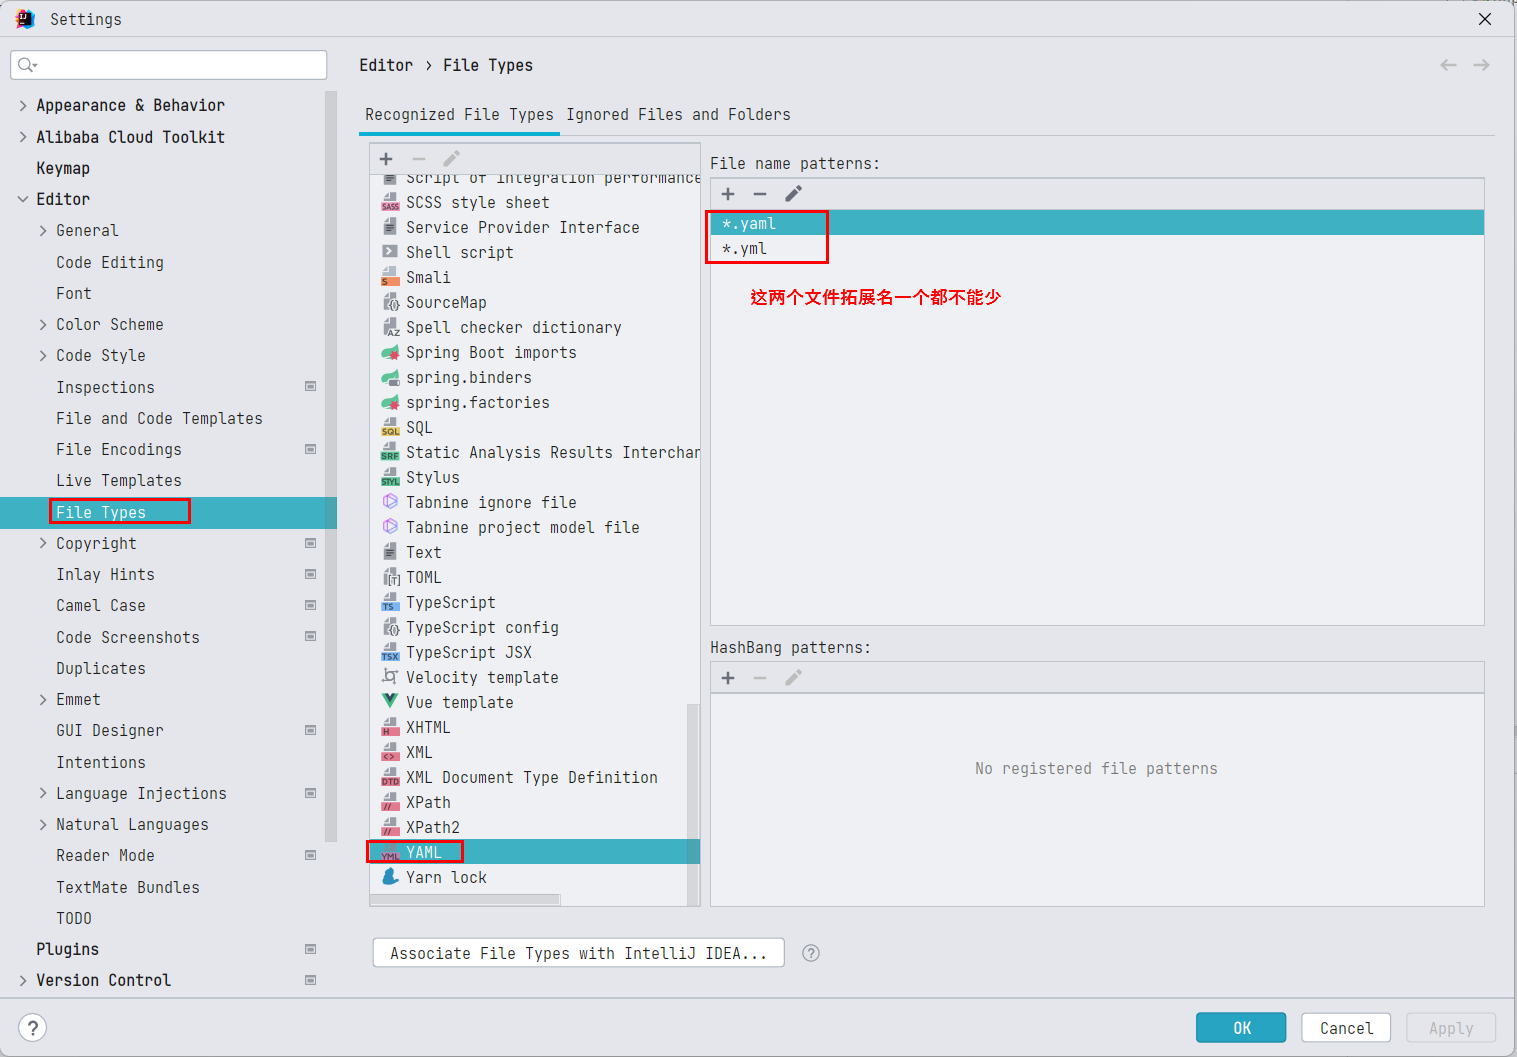The height and width of the screenshot is (1057, 1517).
Task: Open Settings dialog help button
Action: point(32,1028)
